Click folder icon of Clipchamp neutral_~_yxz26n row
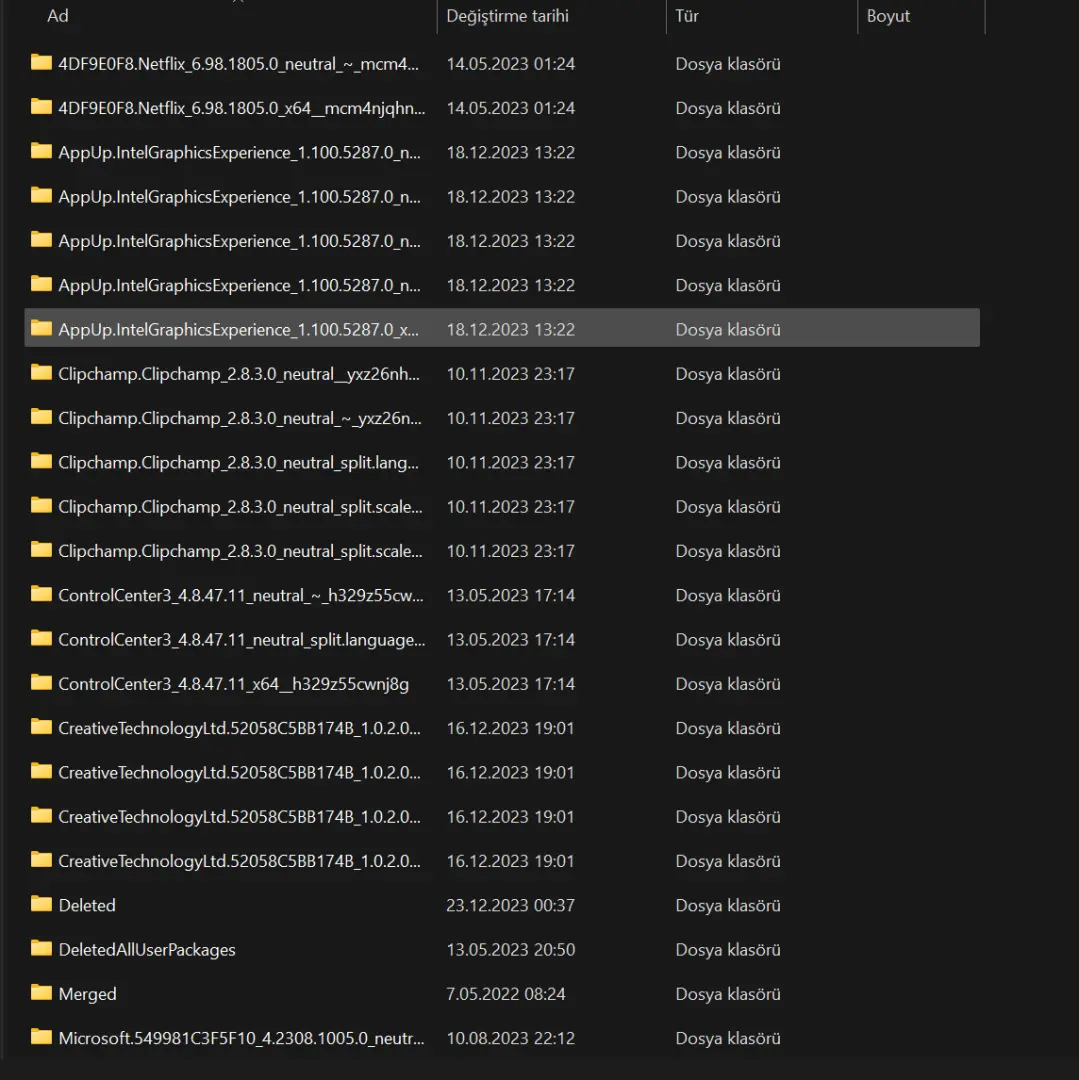Screen dimensions: 1079x1080 click(x=41, y=417)
